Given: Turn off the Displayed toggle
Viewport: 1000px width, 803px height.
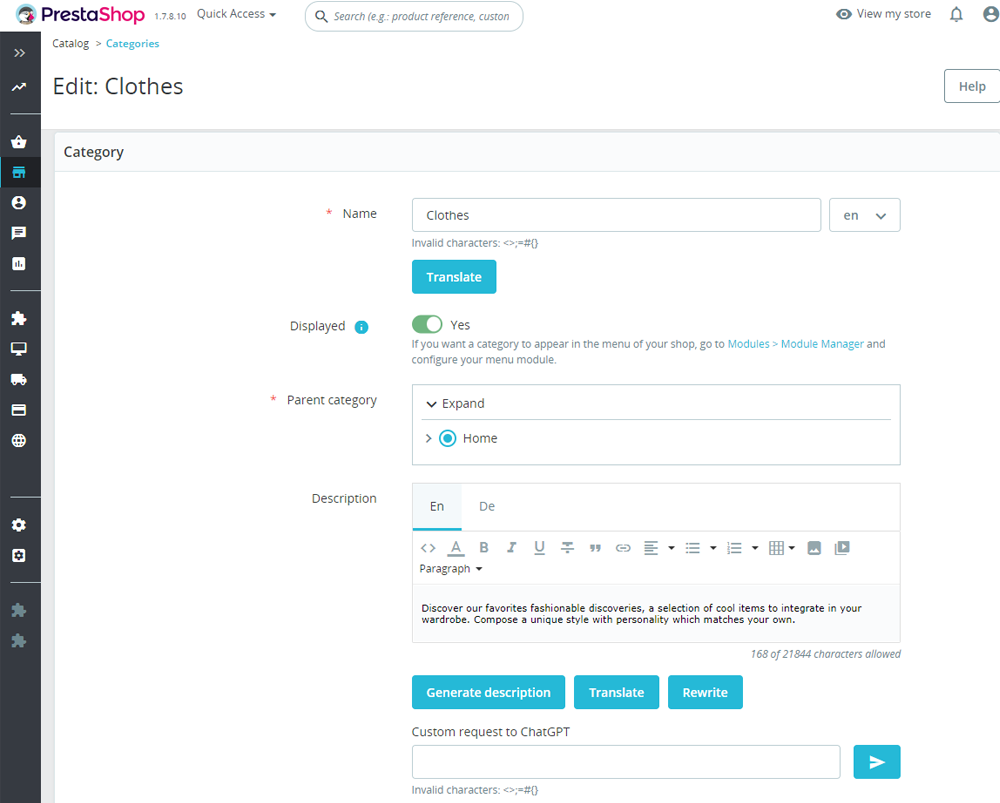Looking at the screenshot, I should pyautogui.click(x=427, y=324).
